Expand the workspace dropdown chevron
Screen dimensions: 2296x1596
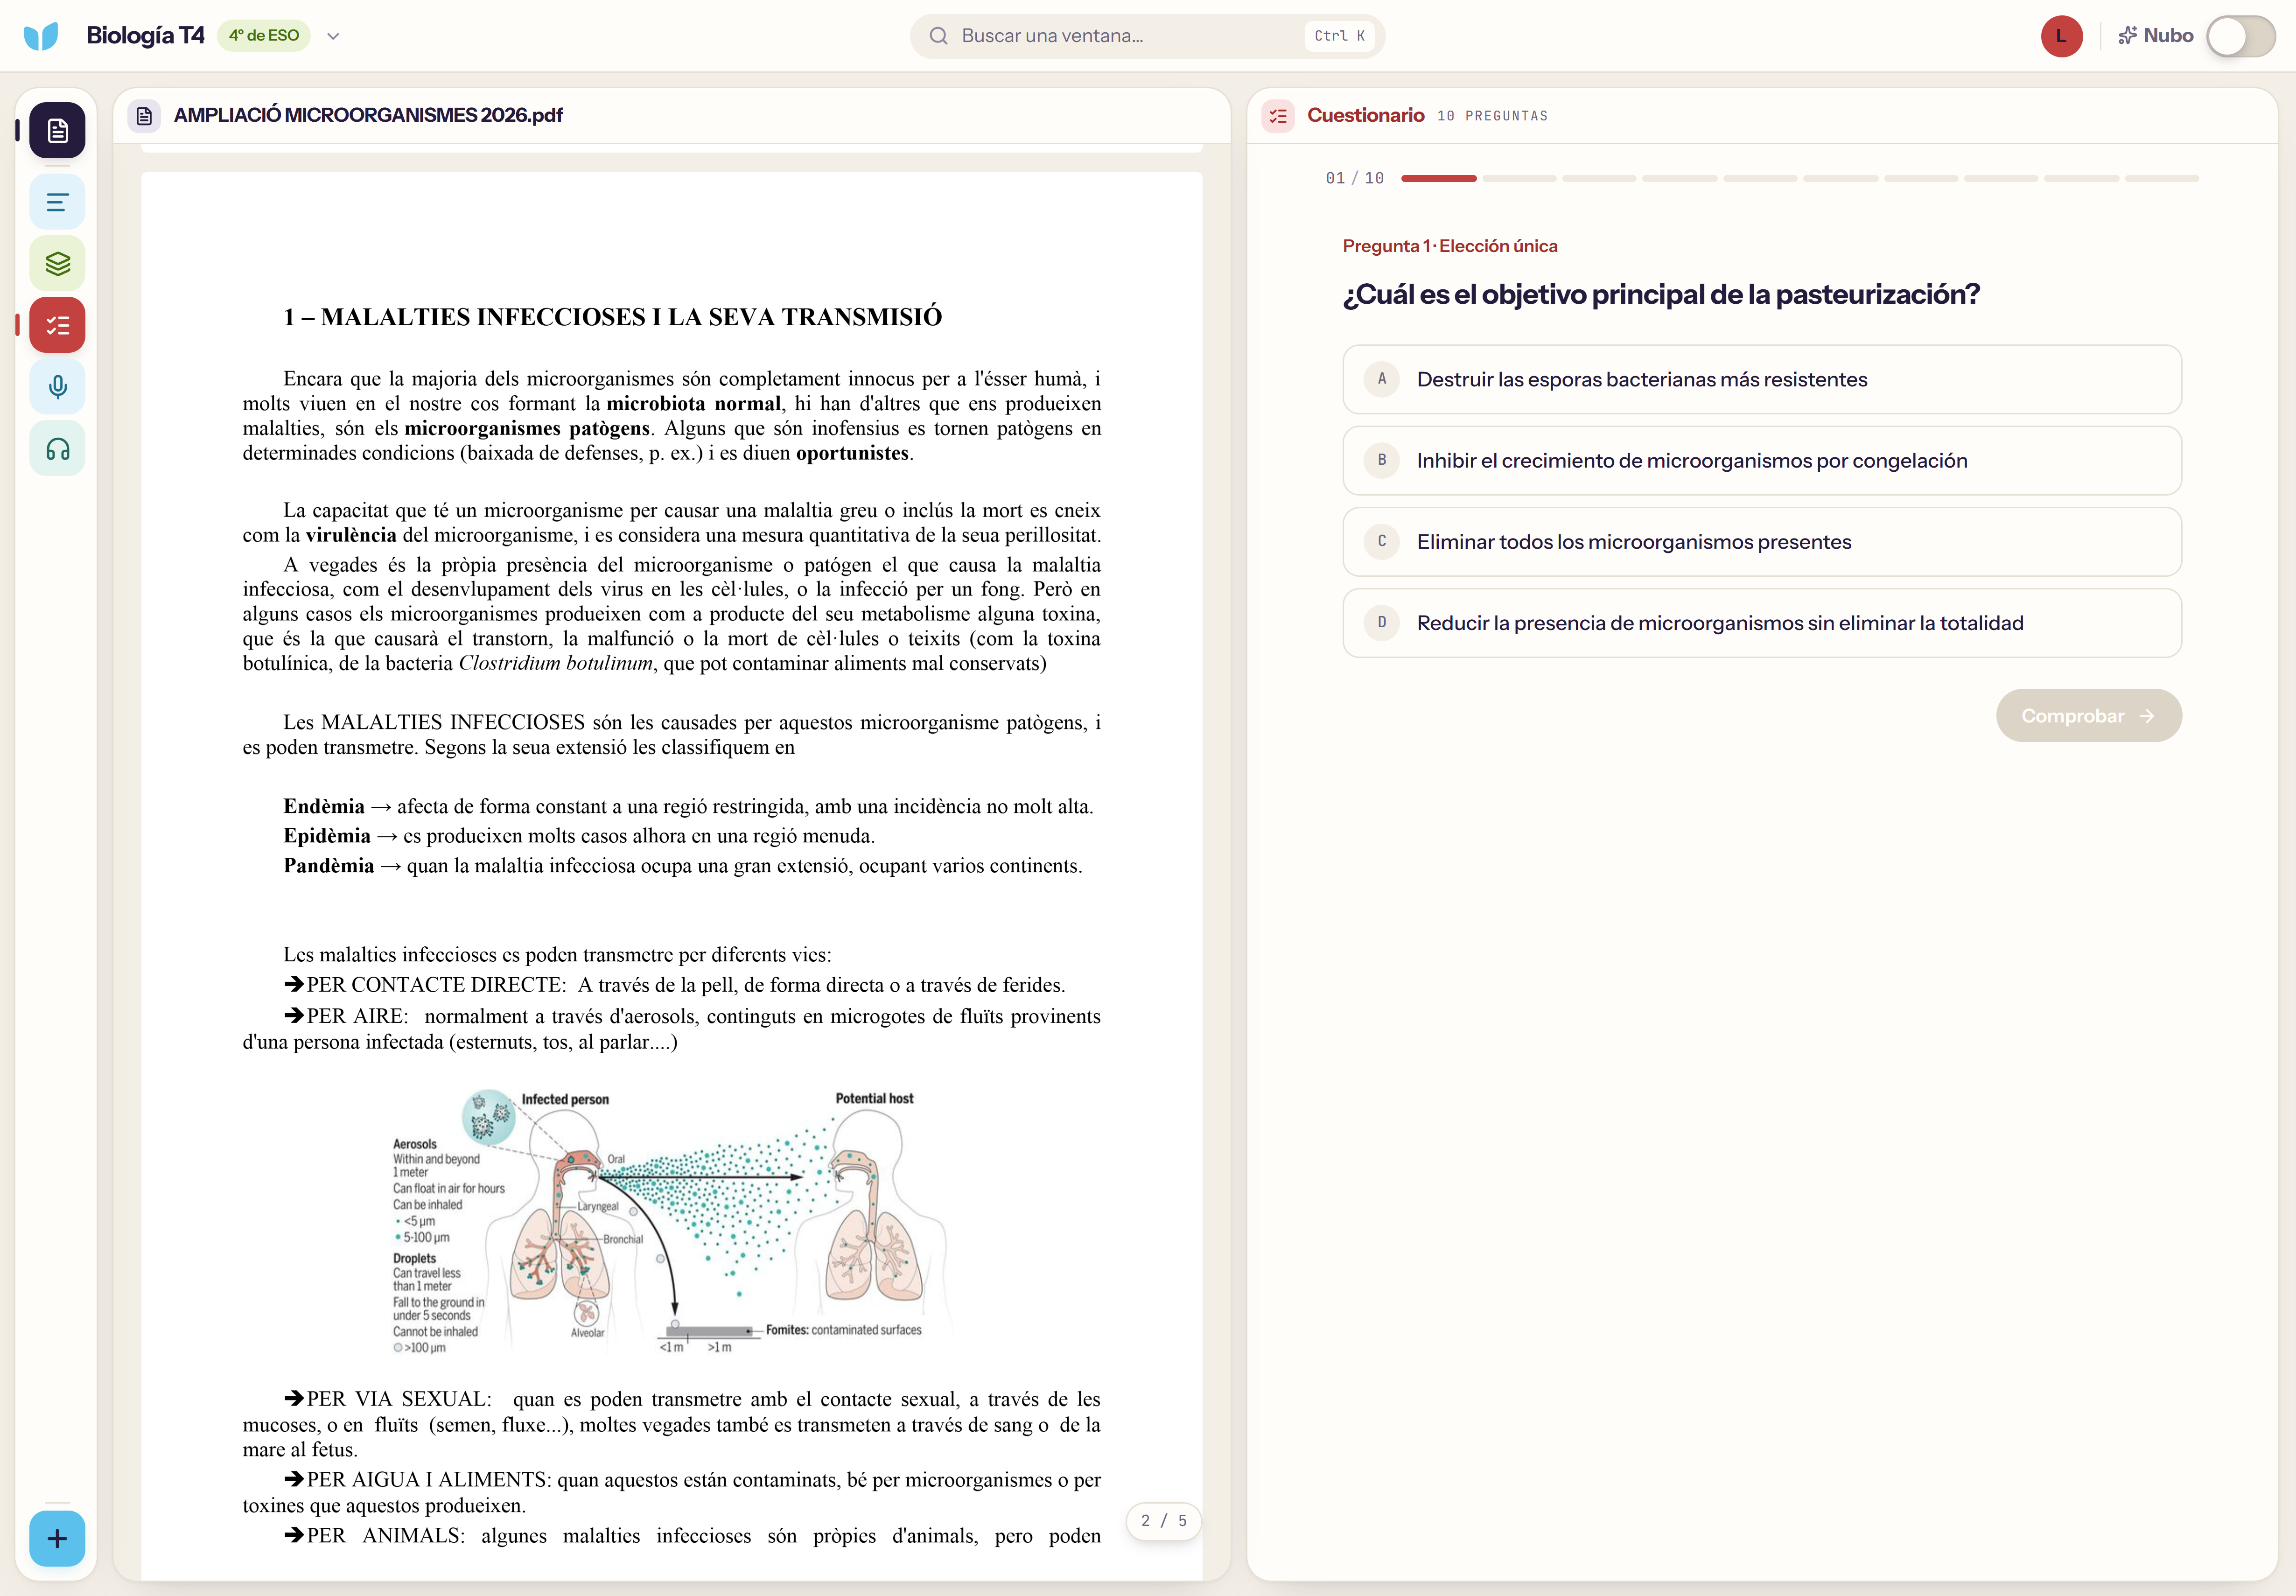333,36
